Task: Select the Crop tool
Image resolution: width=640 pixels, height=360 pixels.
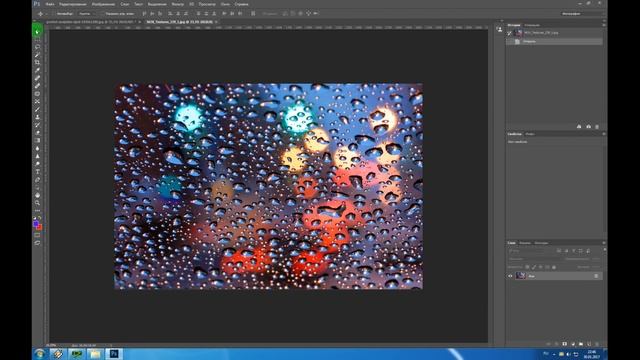Action: click(37, 62)
